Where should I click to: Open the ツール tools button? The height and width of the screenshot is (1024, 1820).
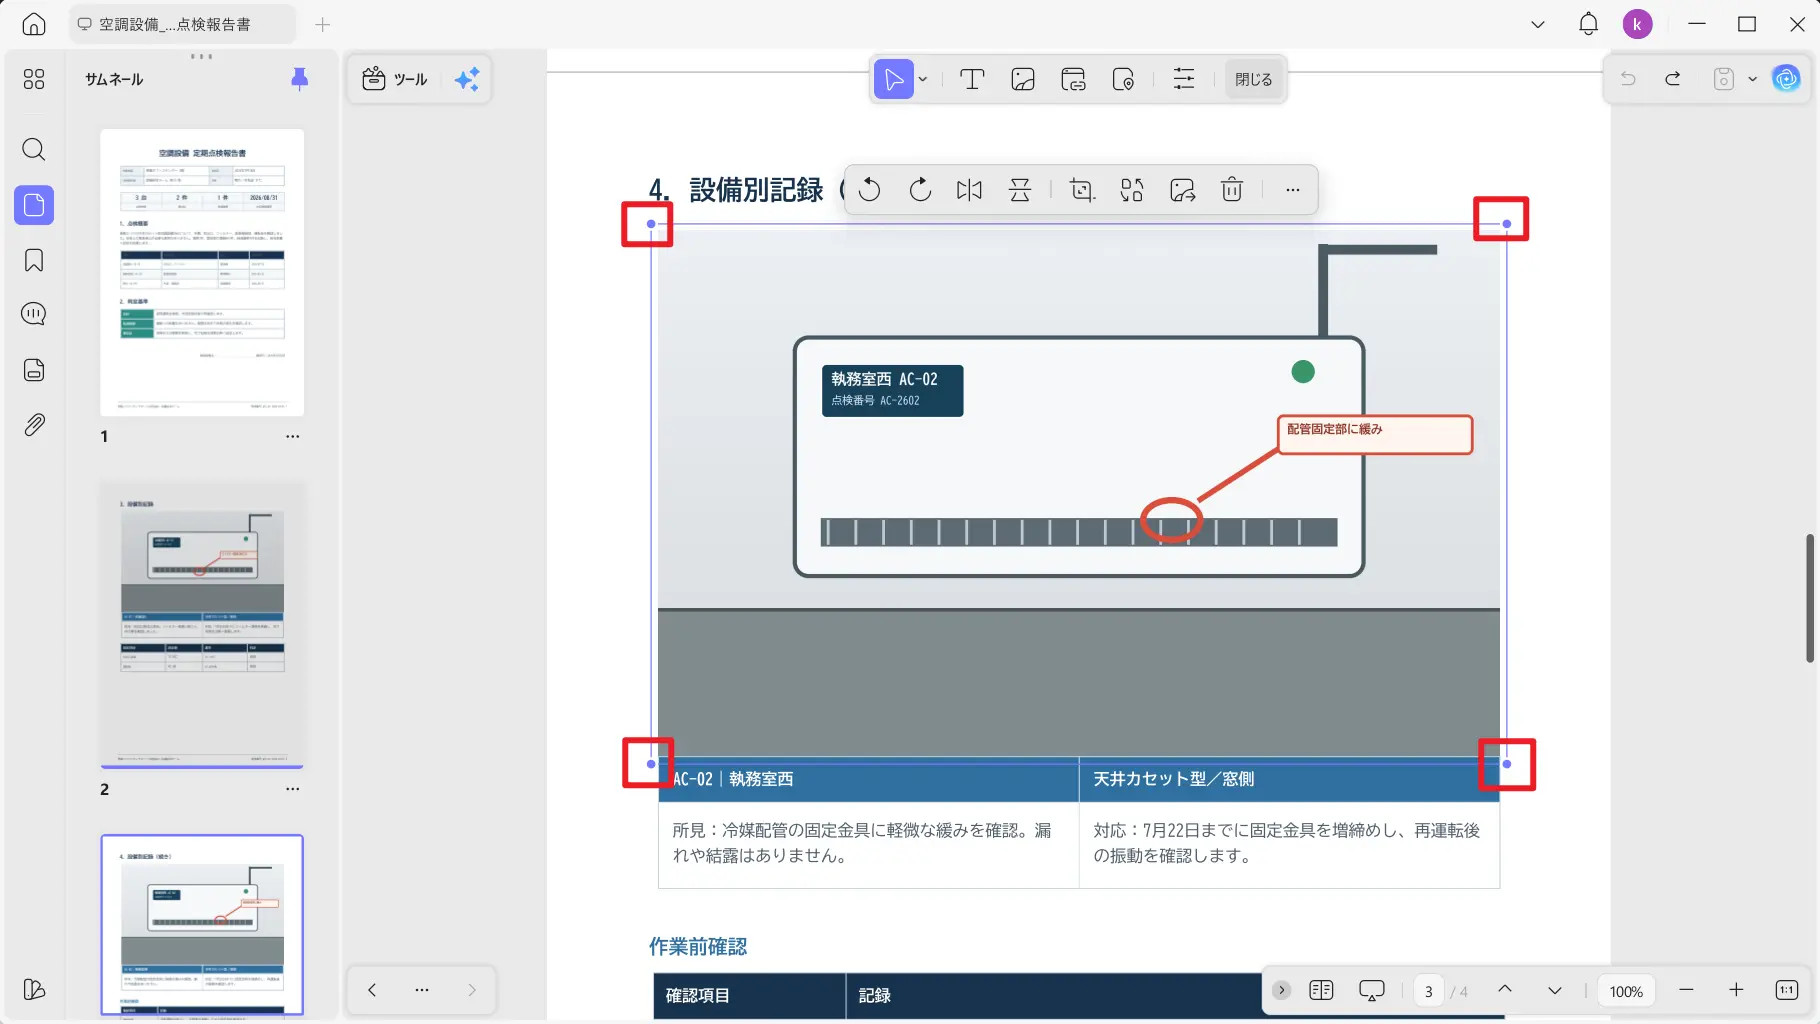(395, 79)
